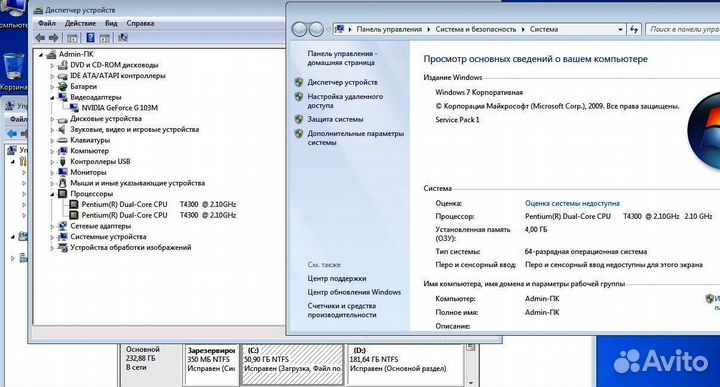Click the Контроллеры USB icon

click(63, 162)
